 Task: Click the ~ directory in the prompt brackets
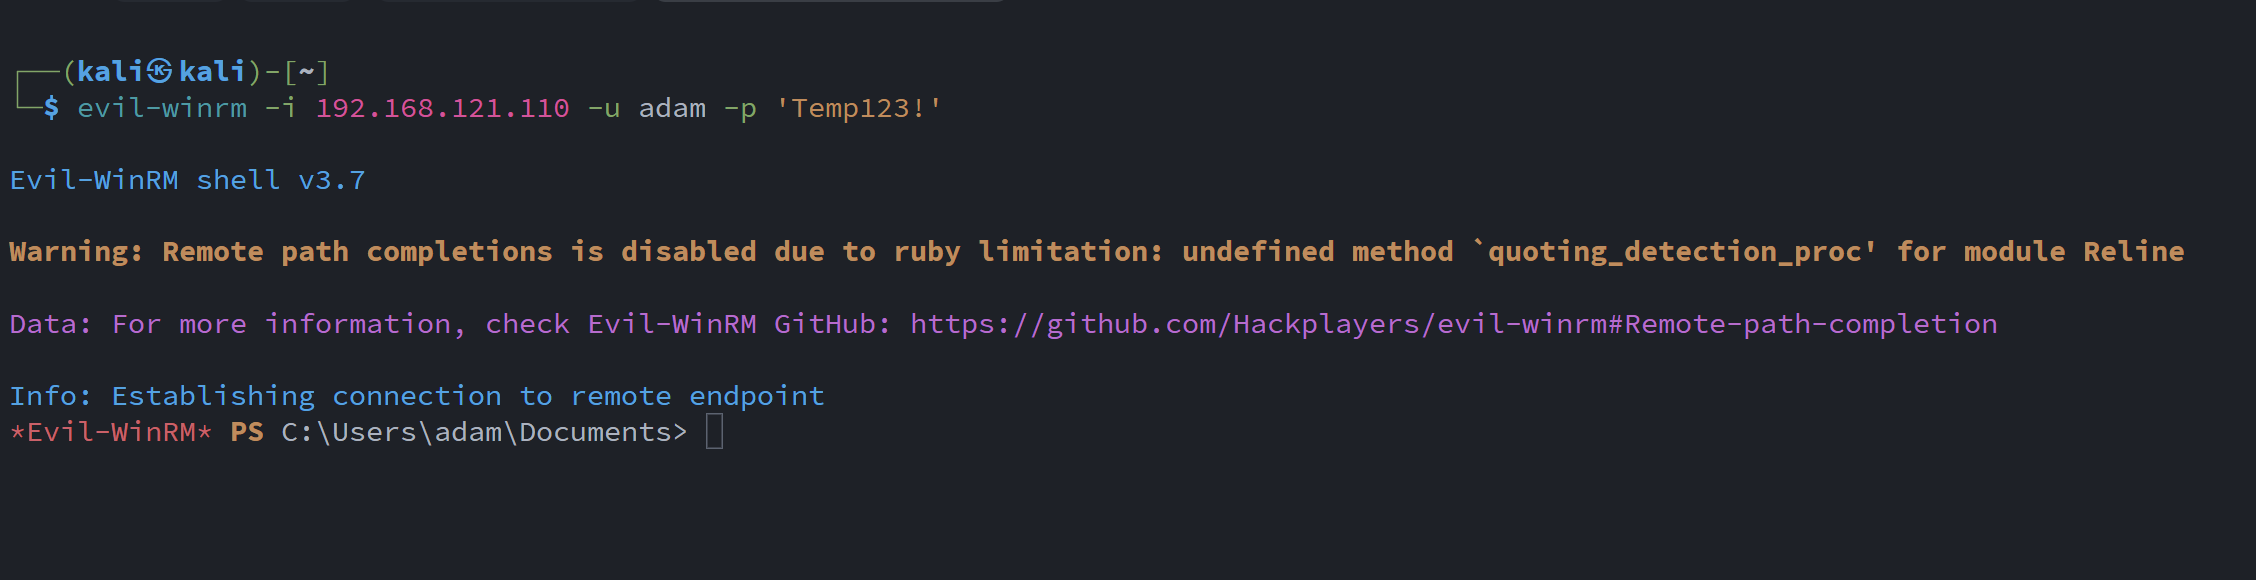306,71
